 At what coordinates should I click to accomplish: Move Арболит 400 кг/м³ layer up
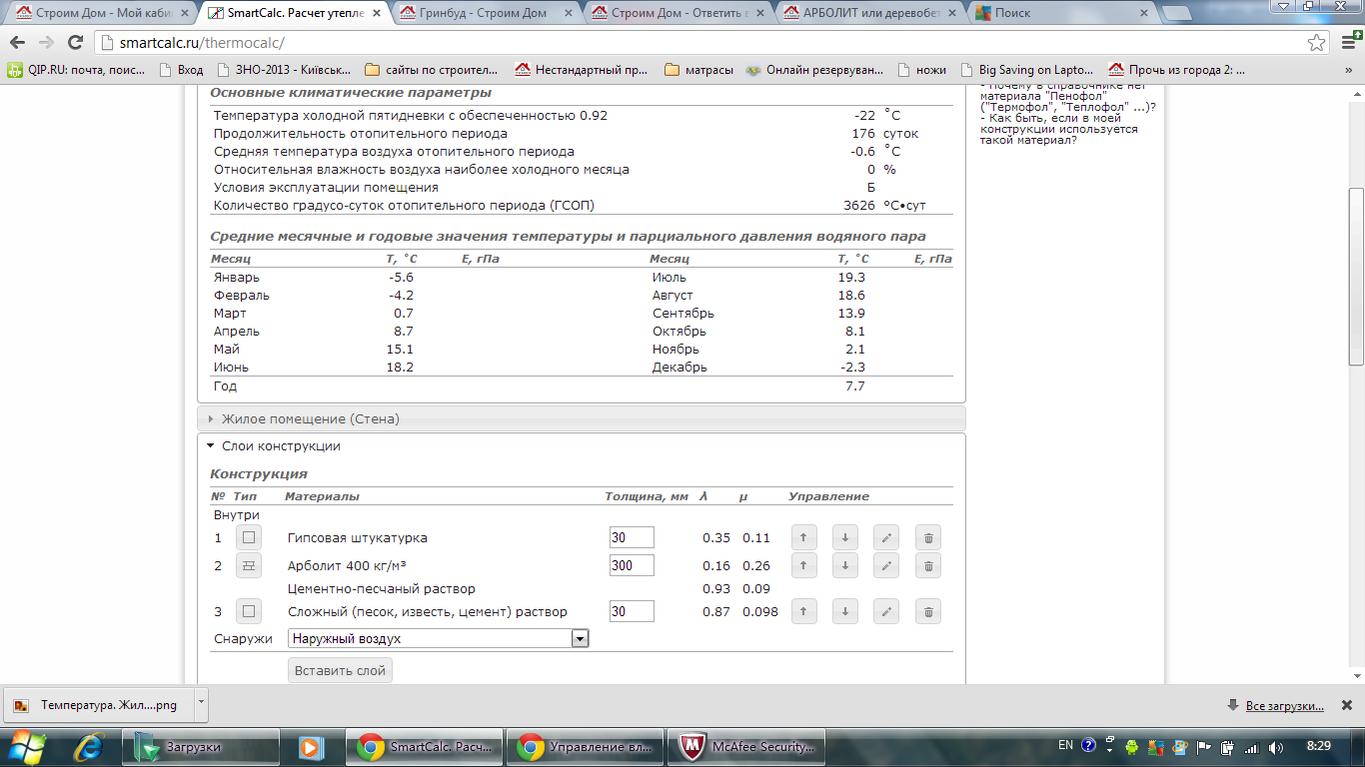(804, 566)
